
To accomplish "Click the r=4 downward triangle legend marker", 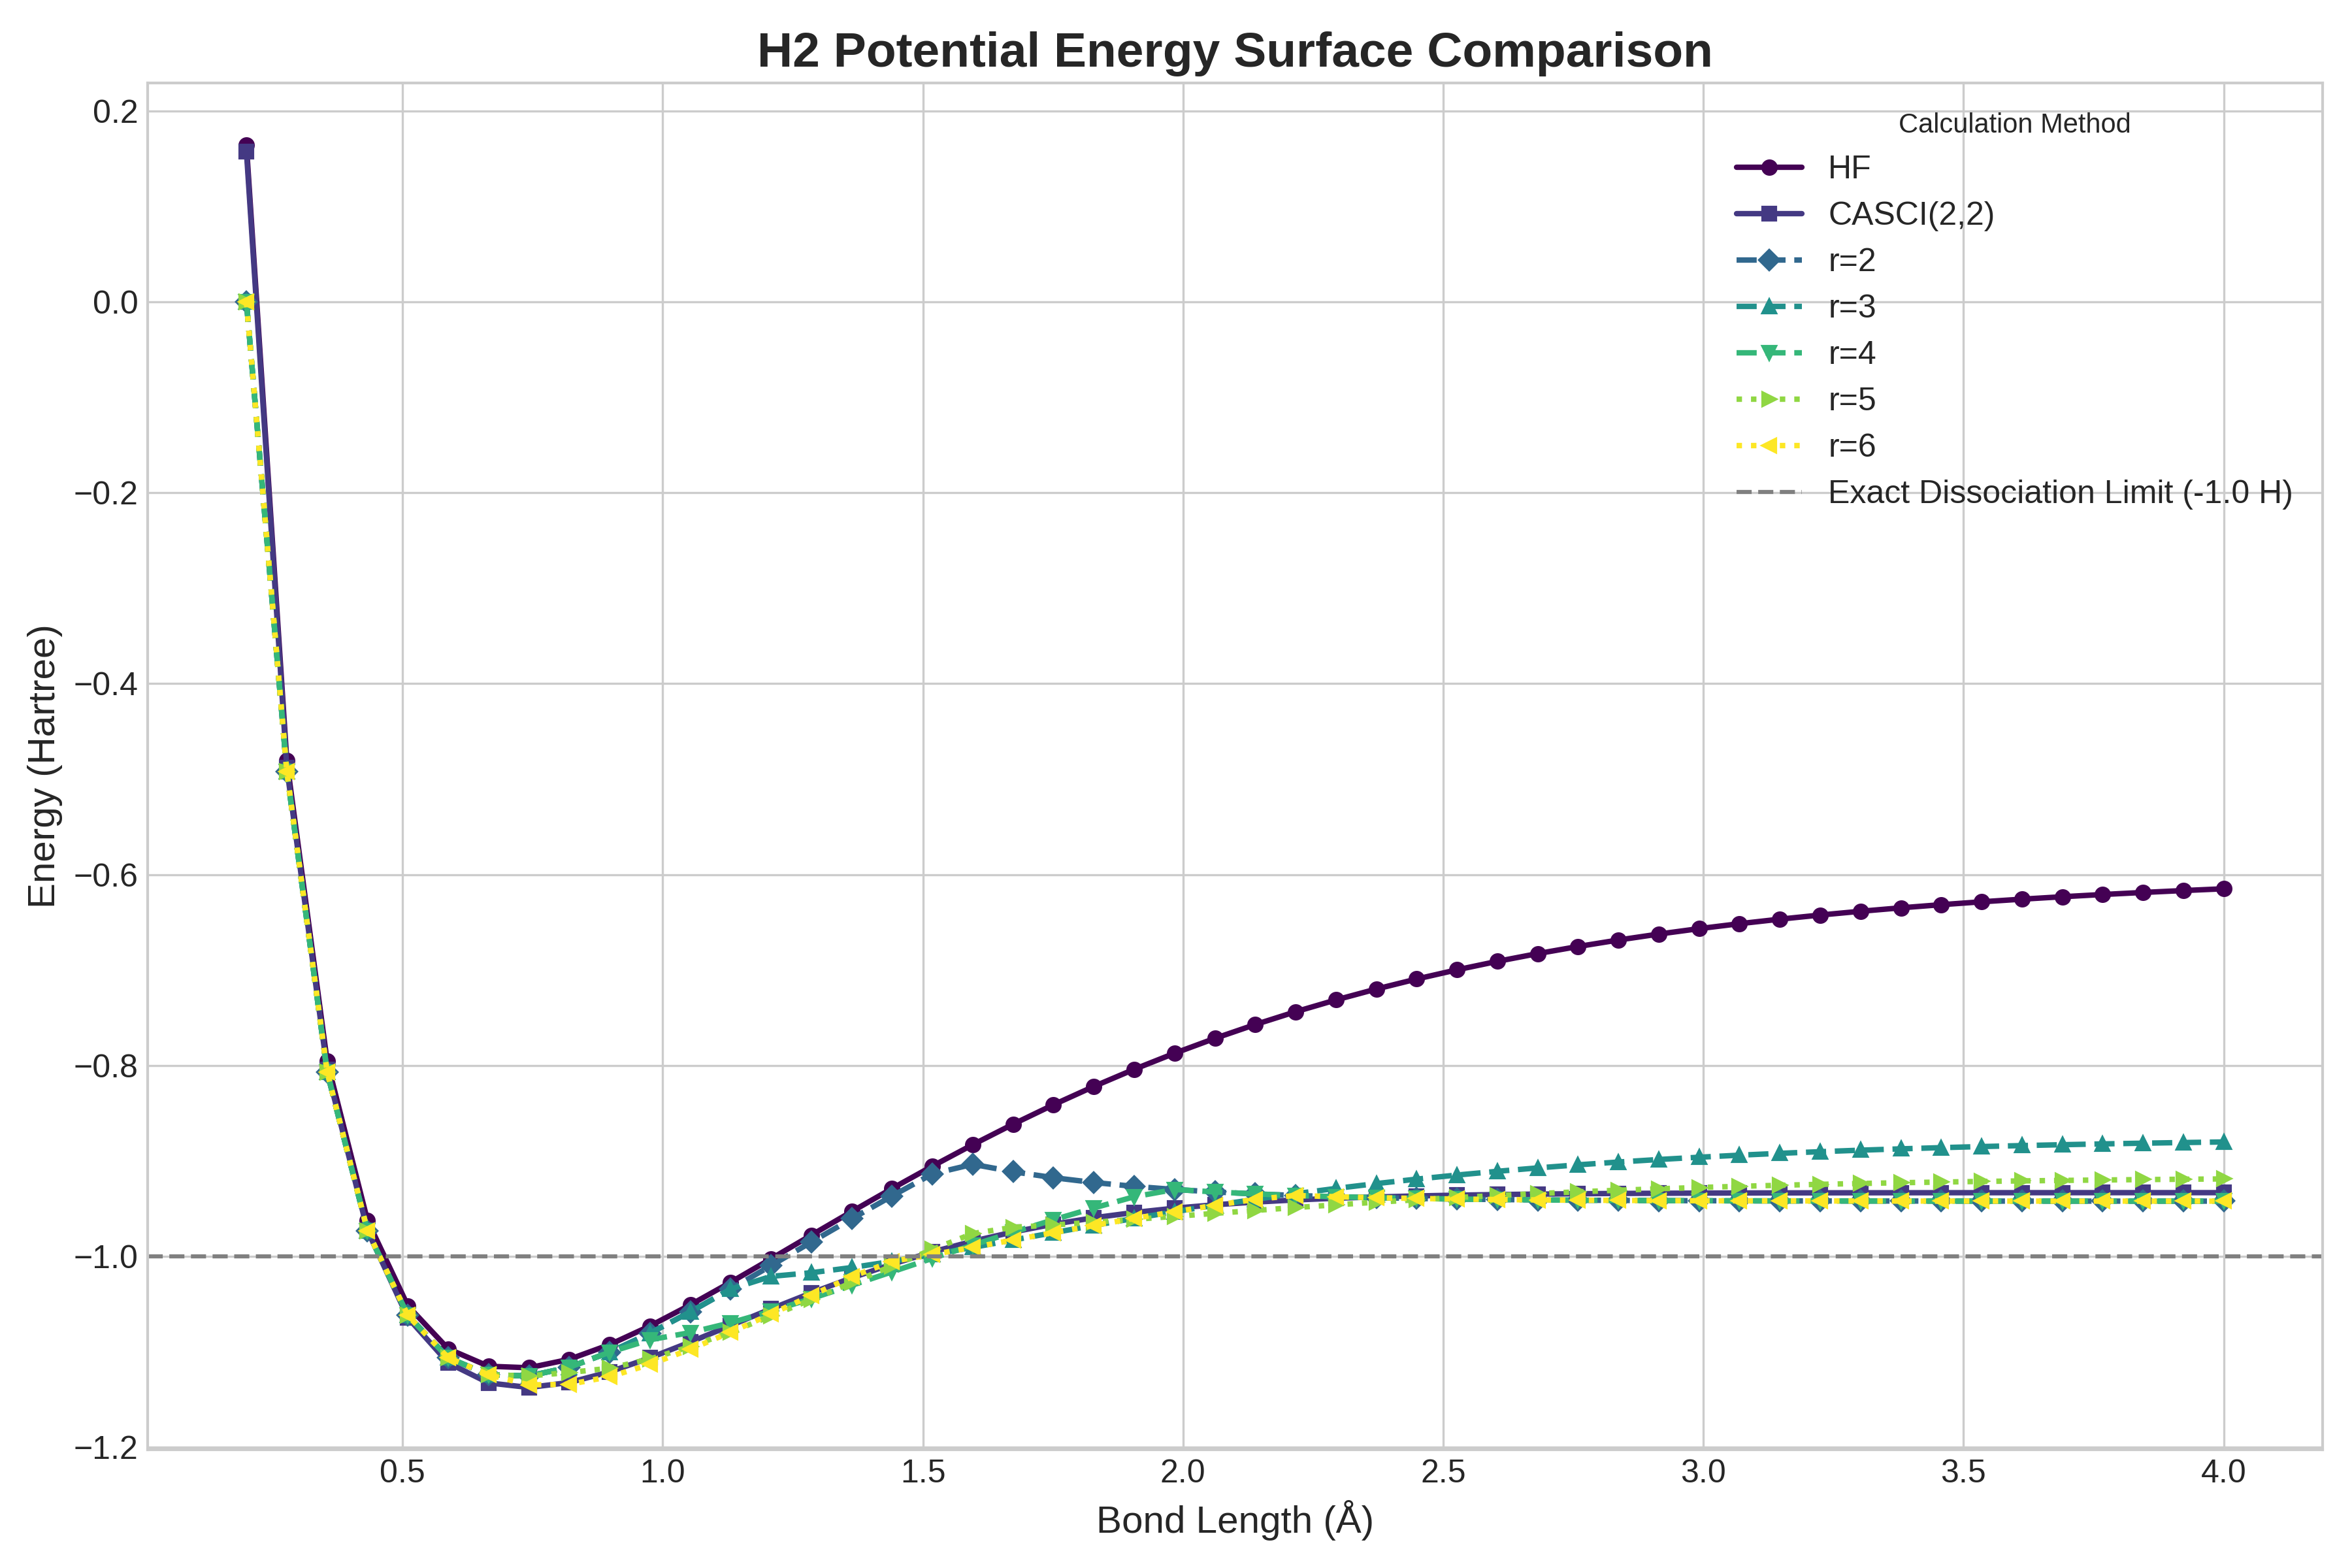I will pyautogui.click(x=1769, y=353).
